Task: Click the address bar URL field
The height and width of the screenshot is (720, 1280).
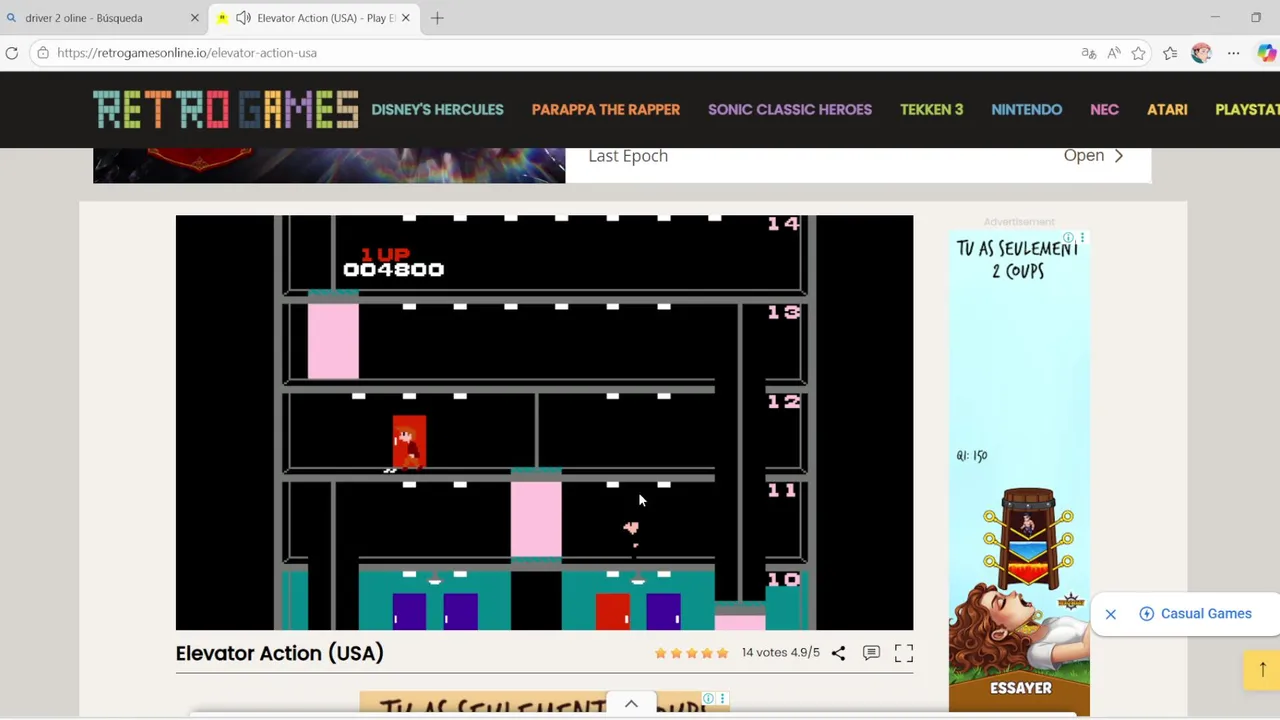Action: point(560,53)
